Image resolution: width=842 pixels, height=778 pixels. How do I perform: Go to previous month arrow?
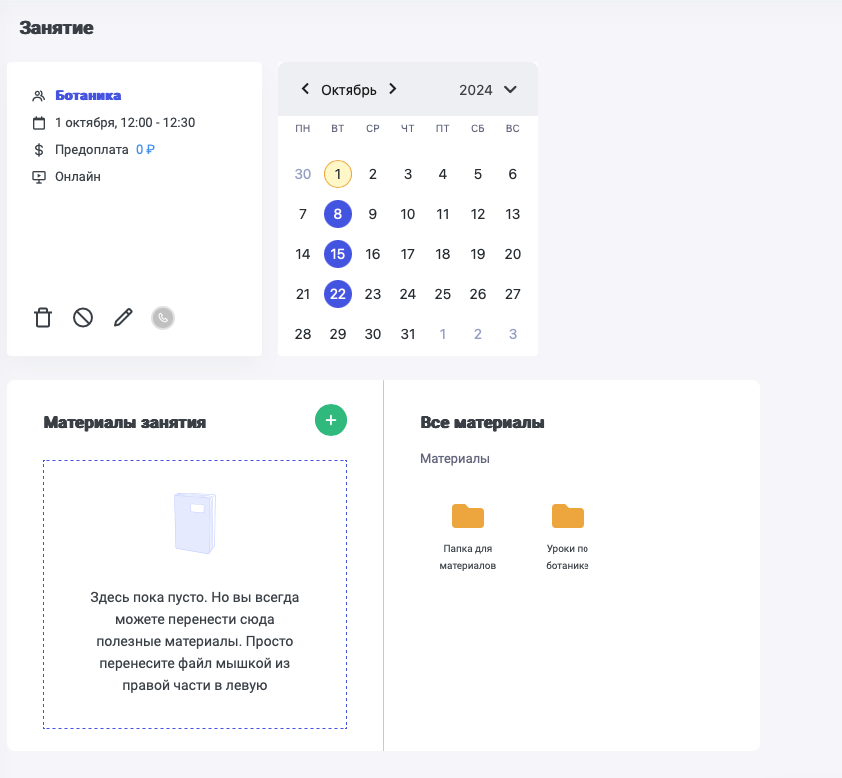tap(305, 89)
